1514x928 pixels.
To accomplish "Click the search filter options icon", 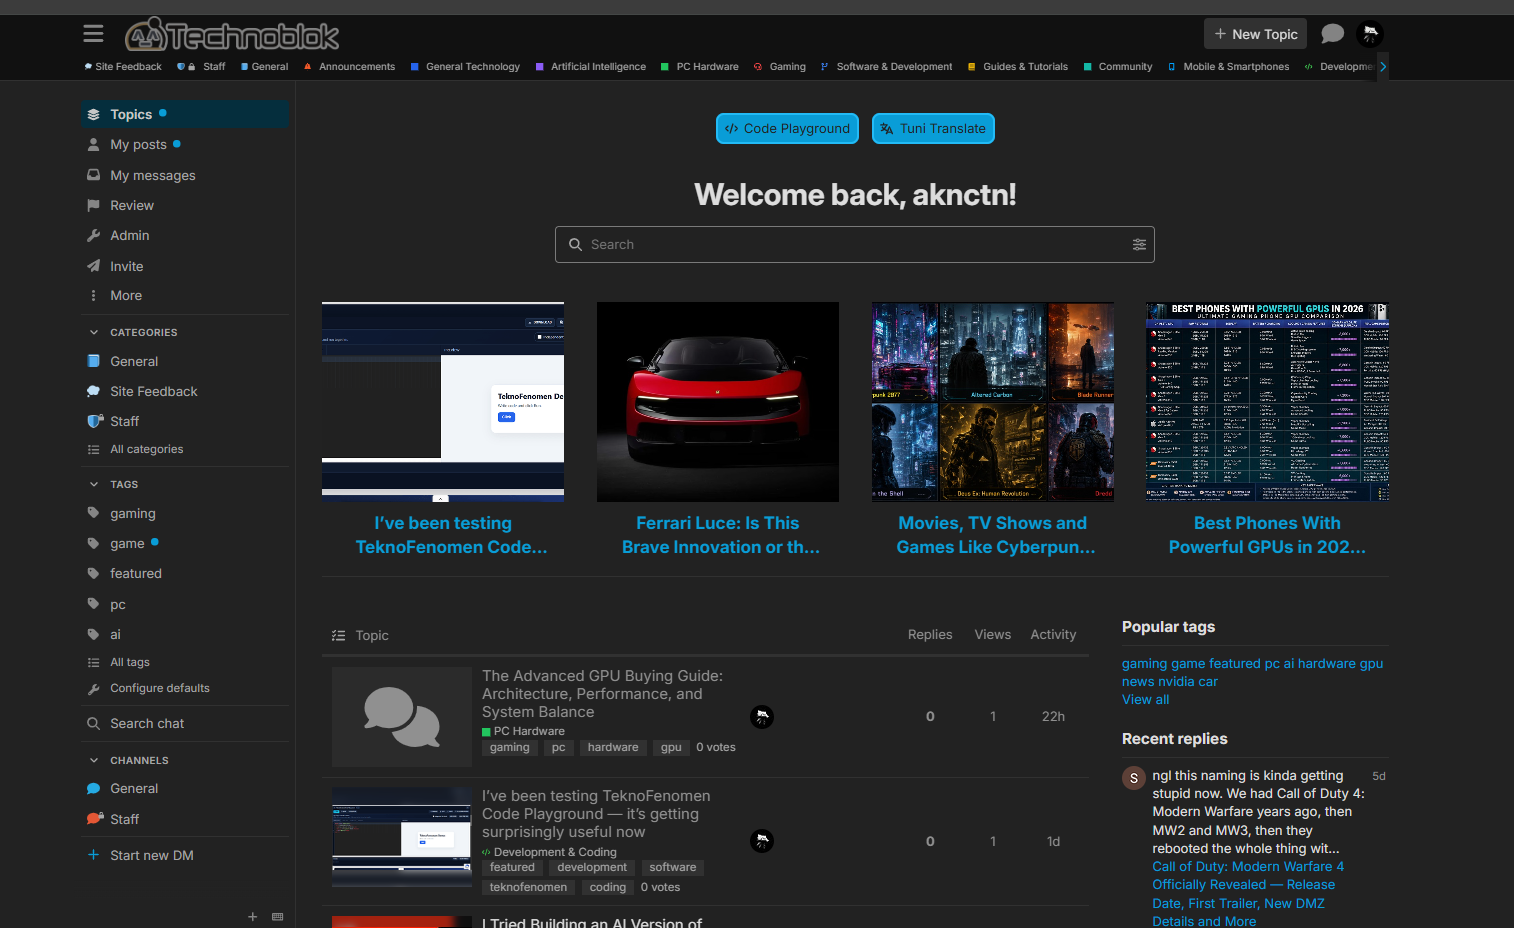I will [x=1139, y=245].
